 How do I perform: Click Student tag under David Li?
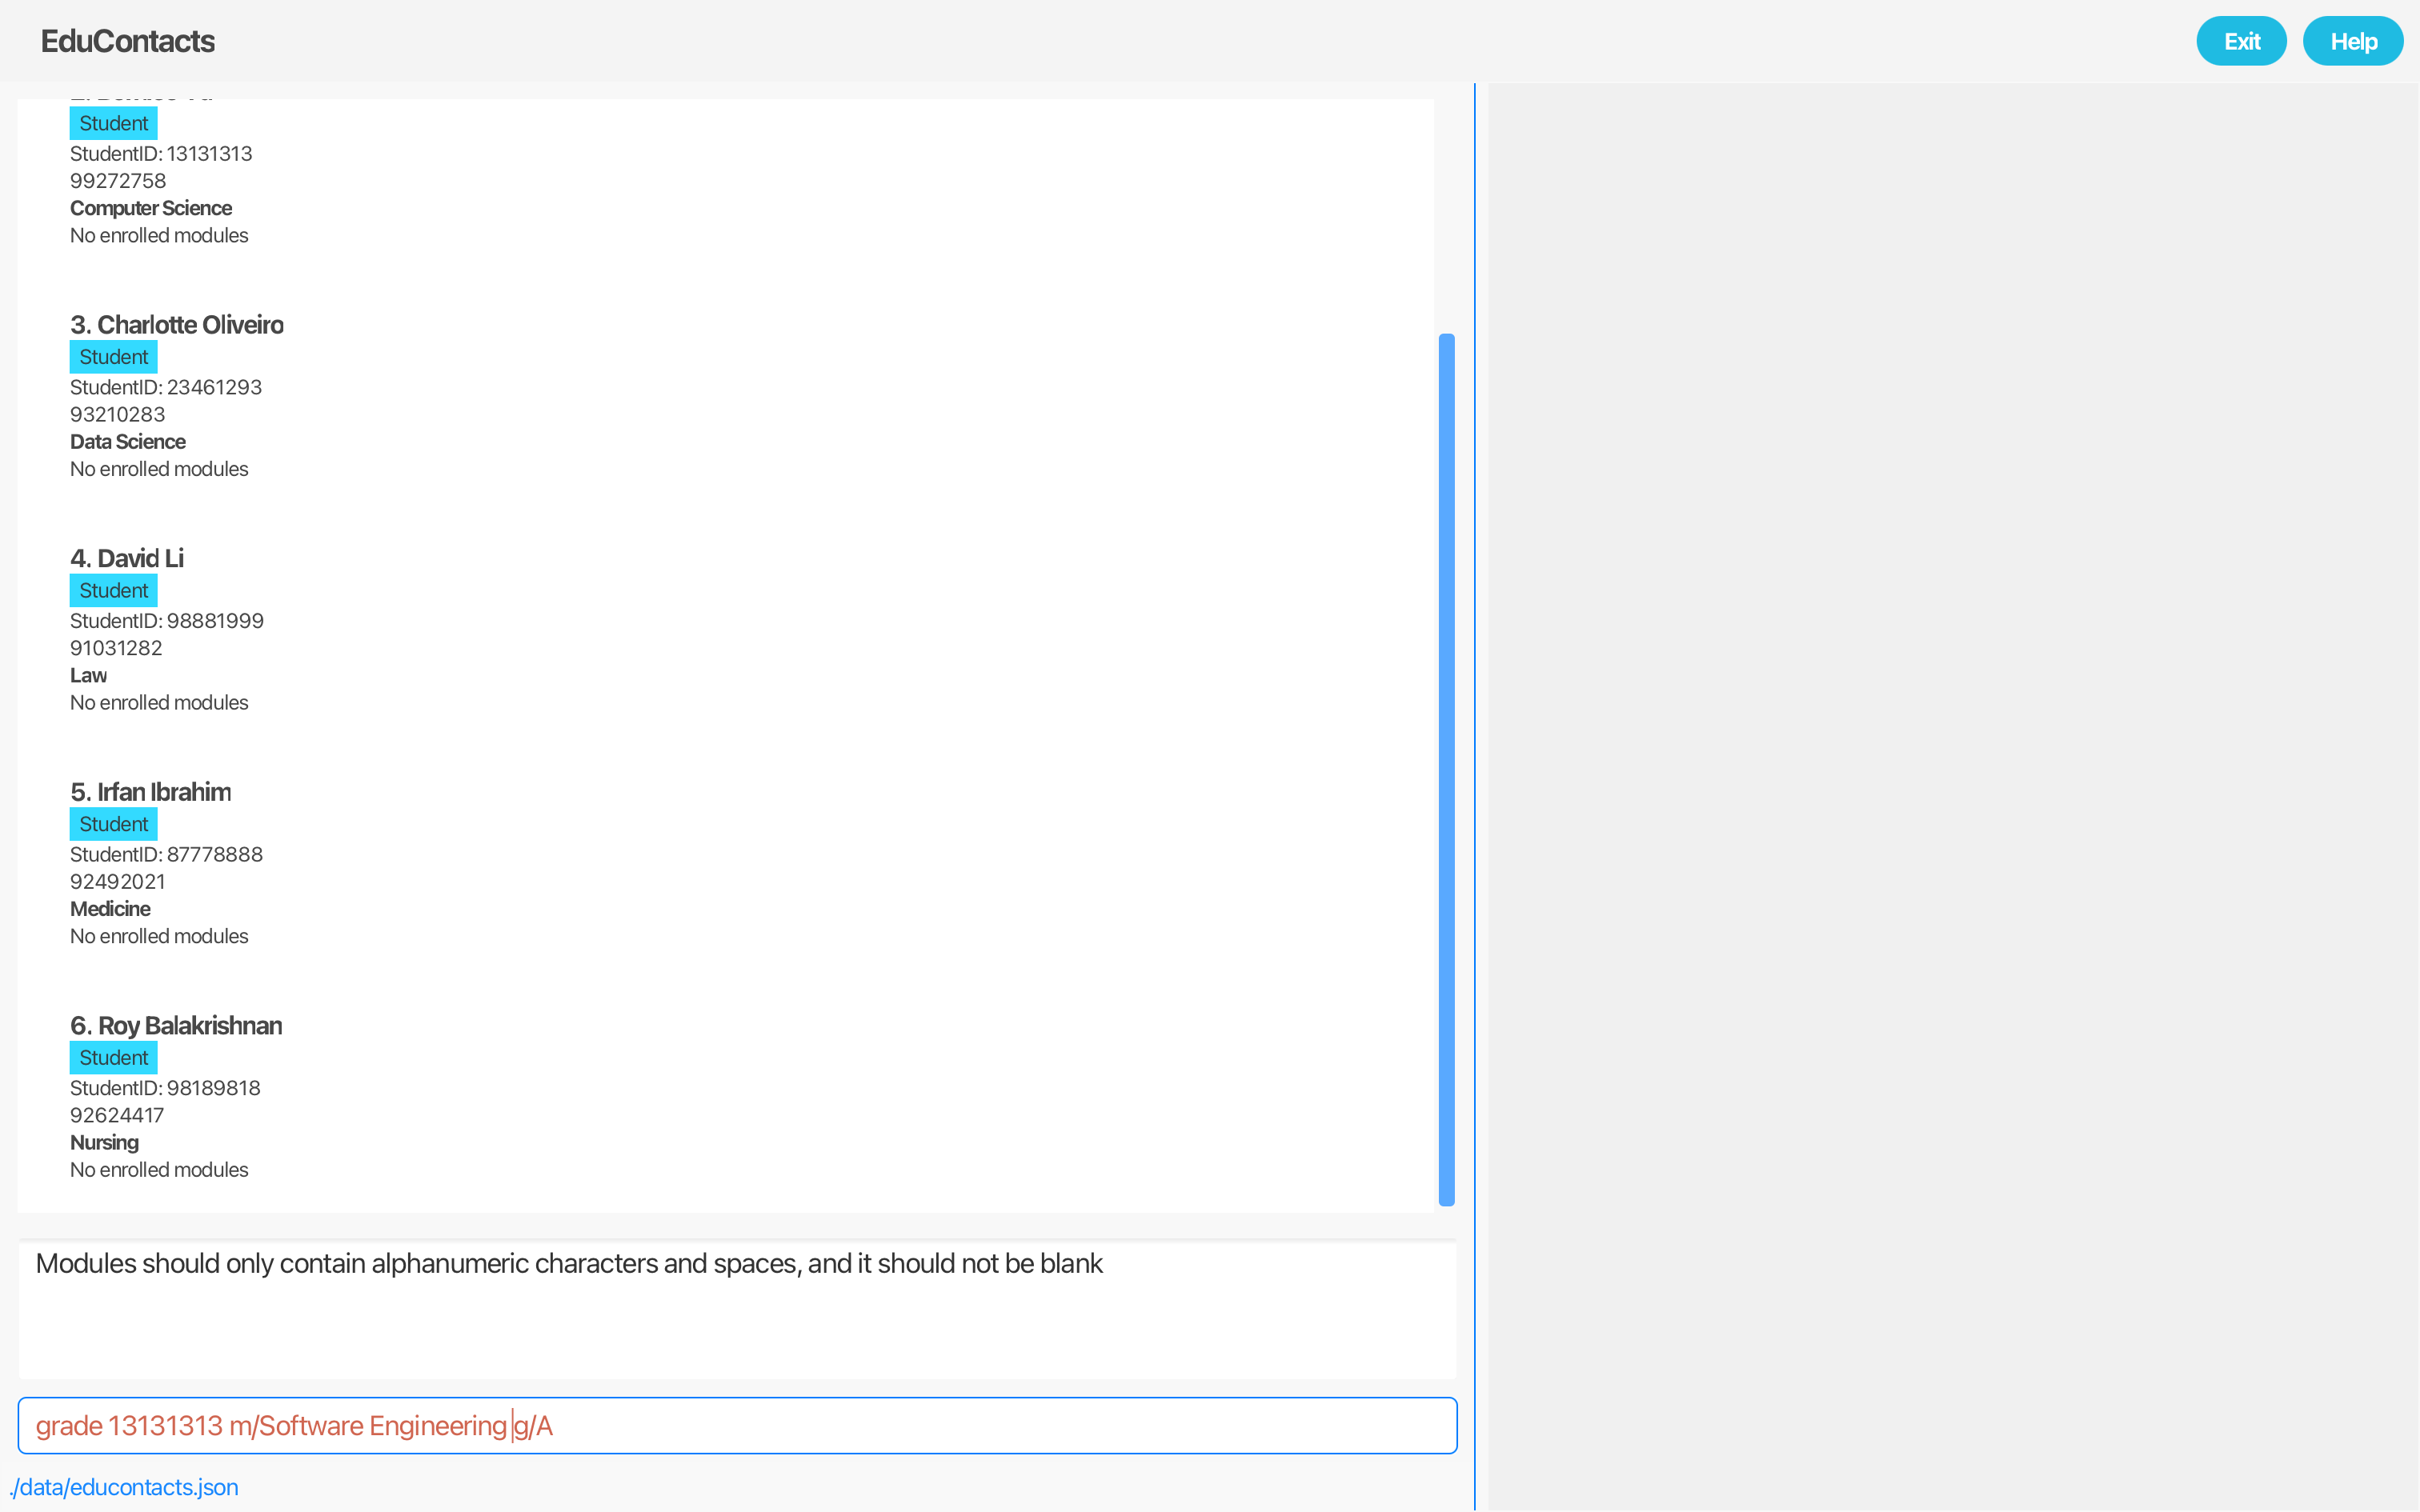113,591
